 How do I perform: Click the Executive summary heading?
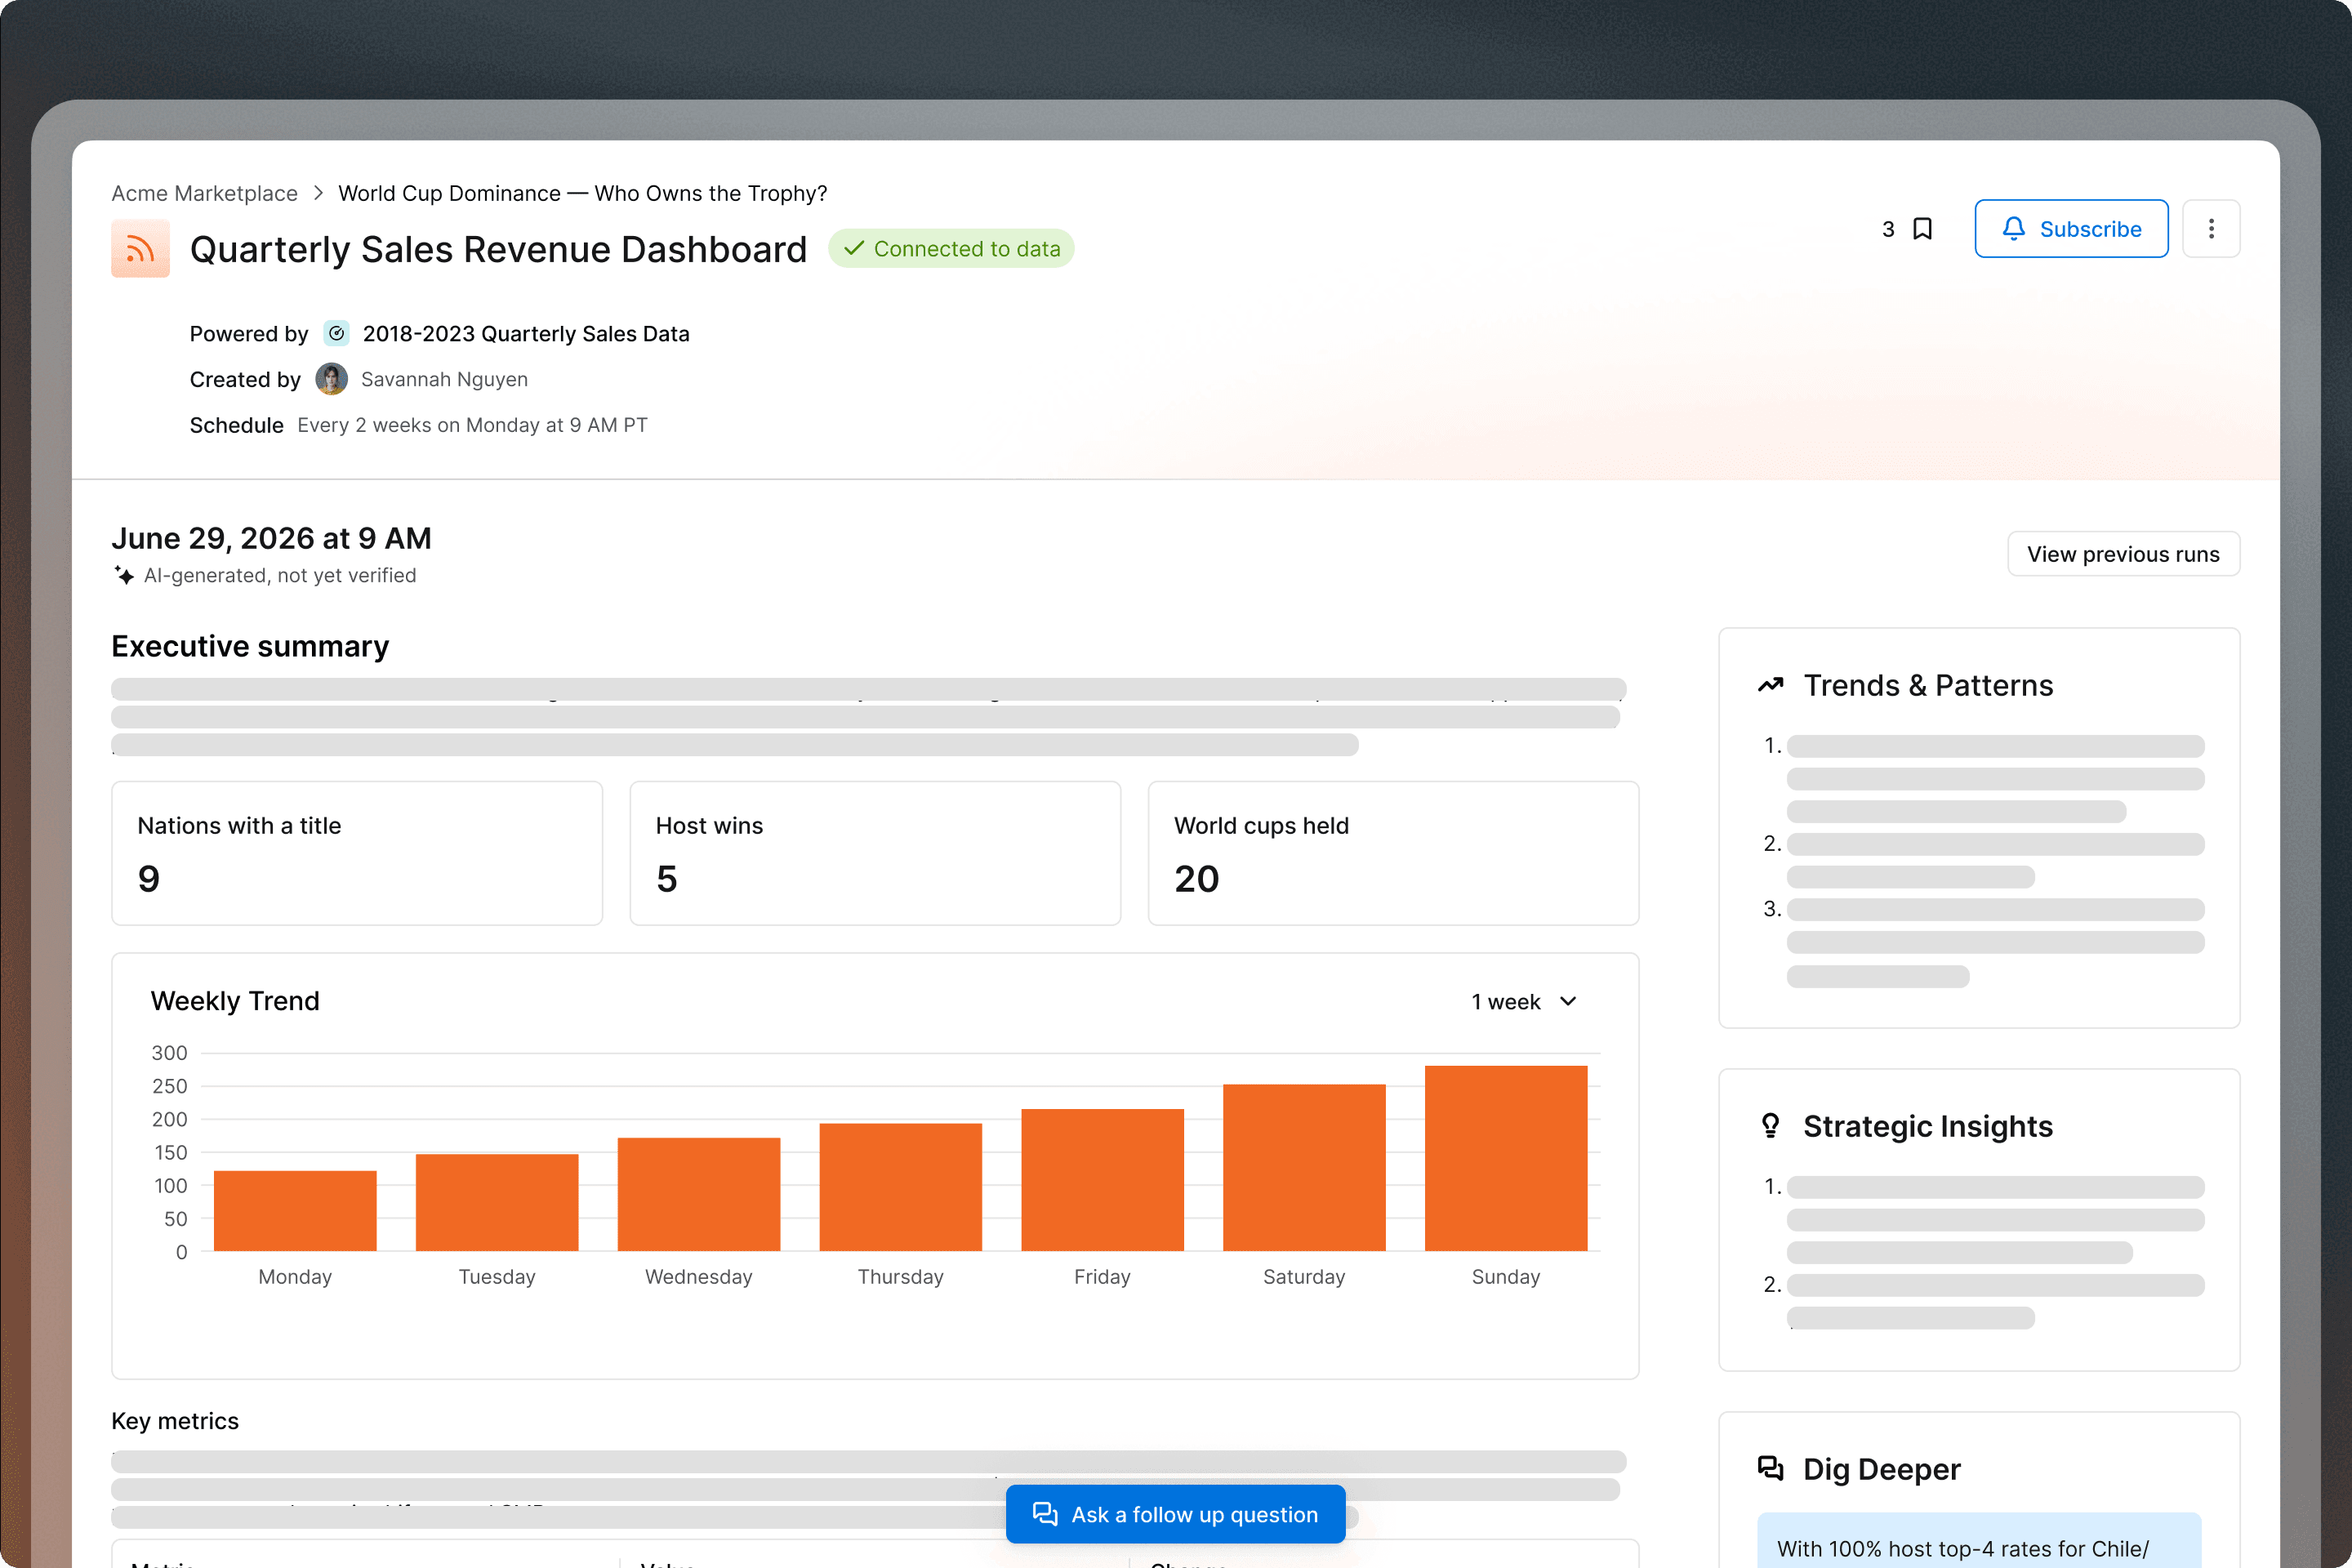[250, 646]
